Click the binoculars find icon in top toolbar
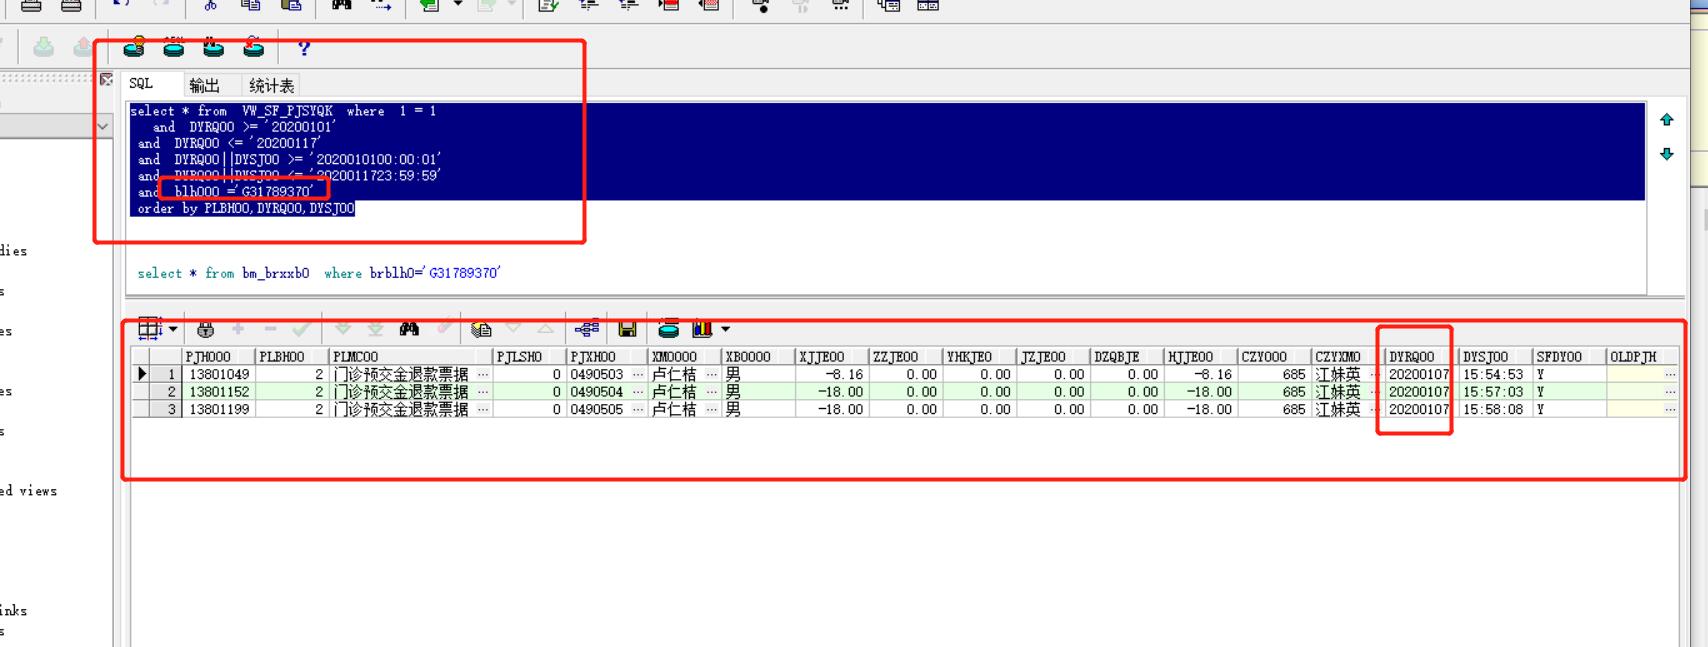1708x647 pixels. 342,5
